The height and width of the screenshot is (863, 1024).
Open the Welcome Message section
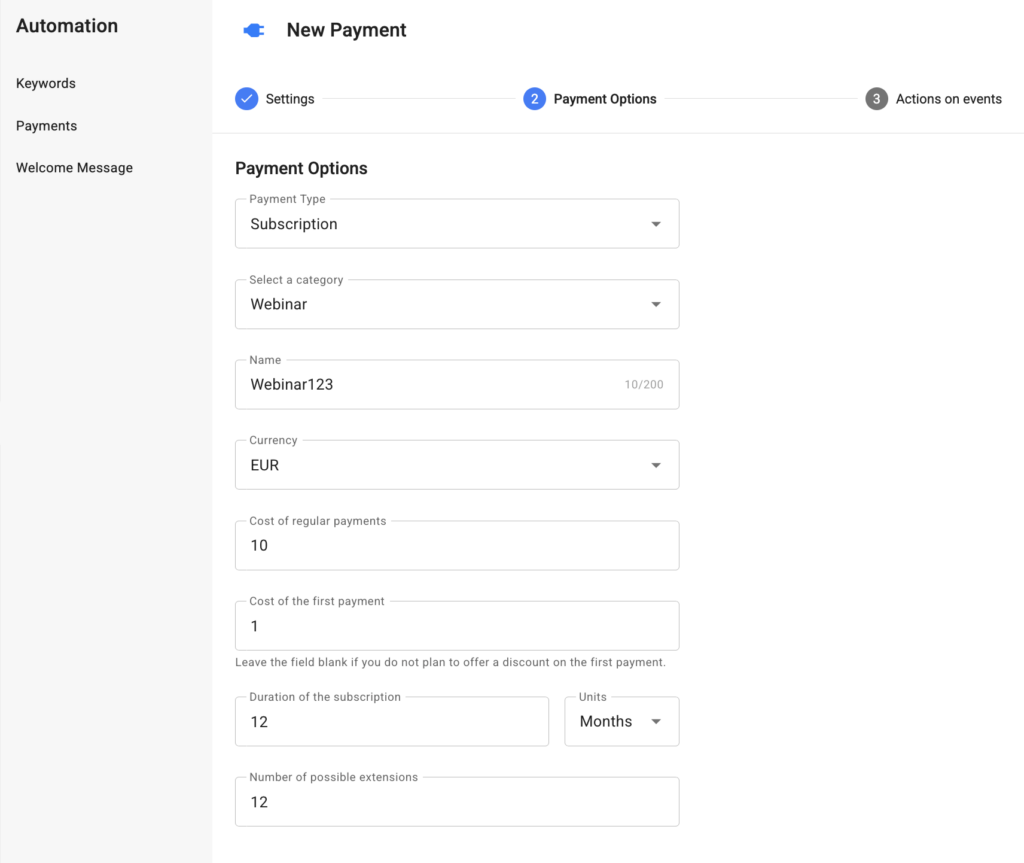74,168
